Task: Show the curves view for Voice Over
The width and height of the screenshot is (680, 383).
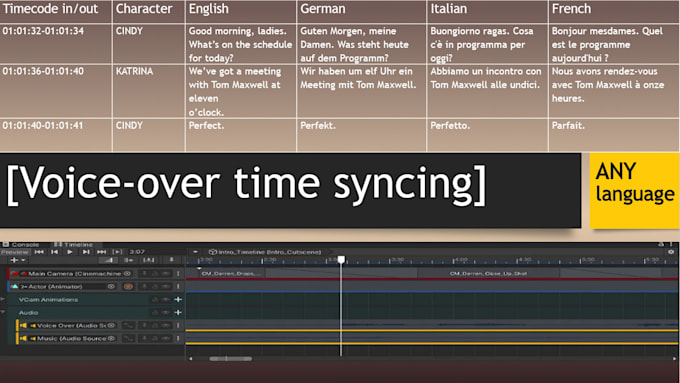Action: (128, 325)
